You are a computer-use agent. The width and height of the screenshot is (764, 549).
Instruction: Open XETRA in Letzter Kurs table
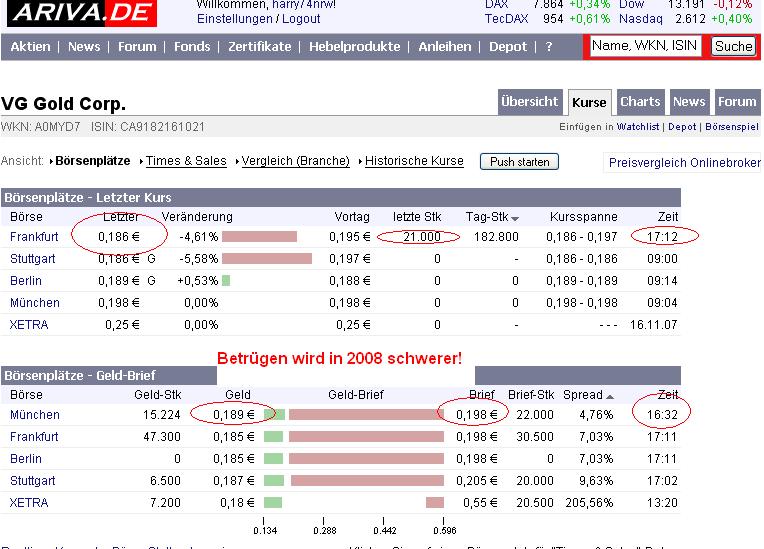click(x=29, y=324)
